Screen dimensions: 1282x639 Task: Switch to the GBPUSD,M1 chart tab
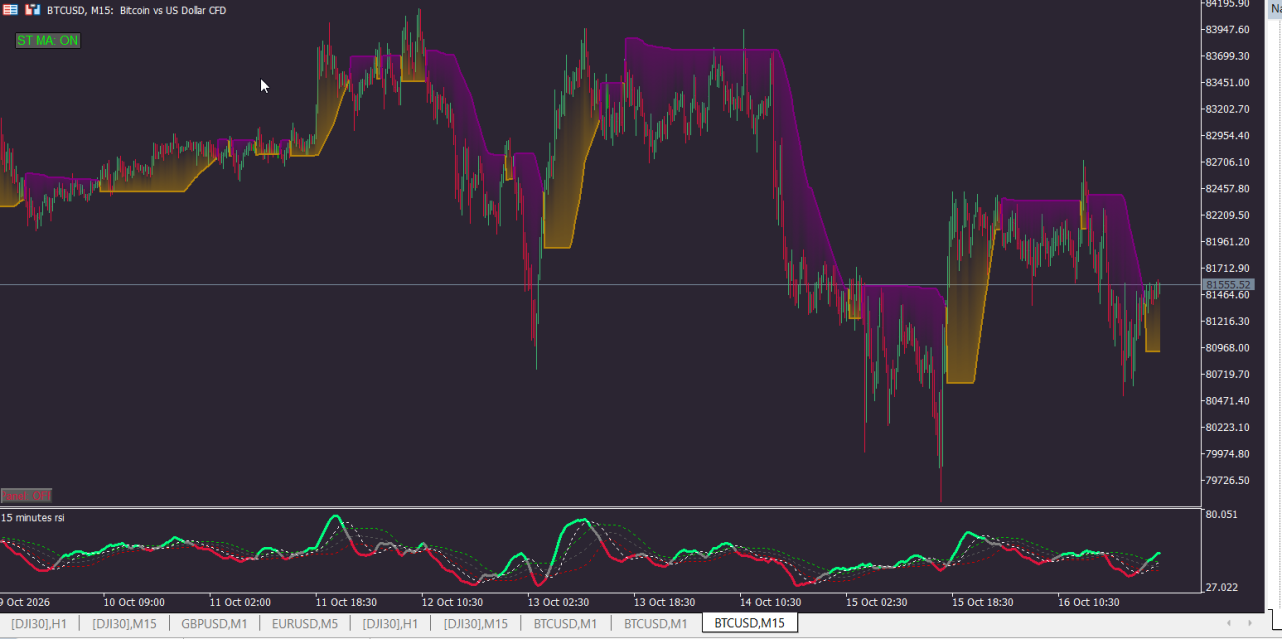[x=214, y=624]
